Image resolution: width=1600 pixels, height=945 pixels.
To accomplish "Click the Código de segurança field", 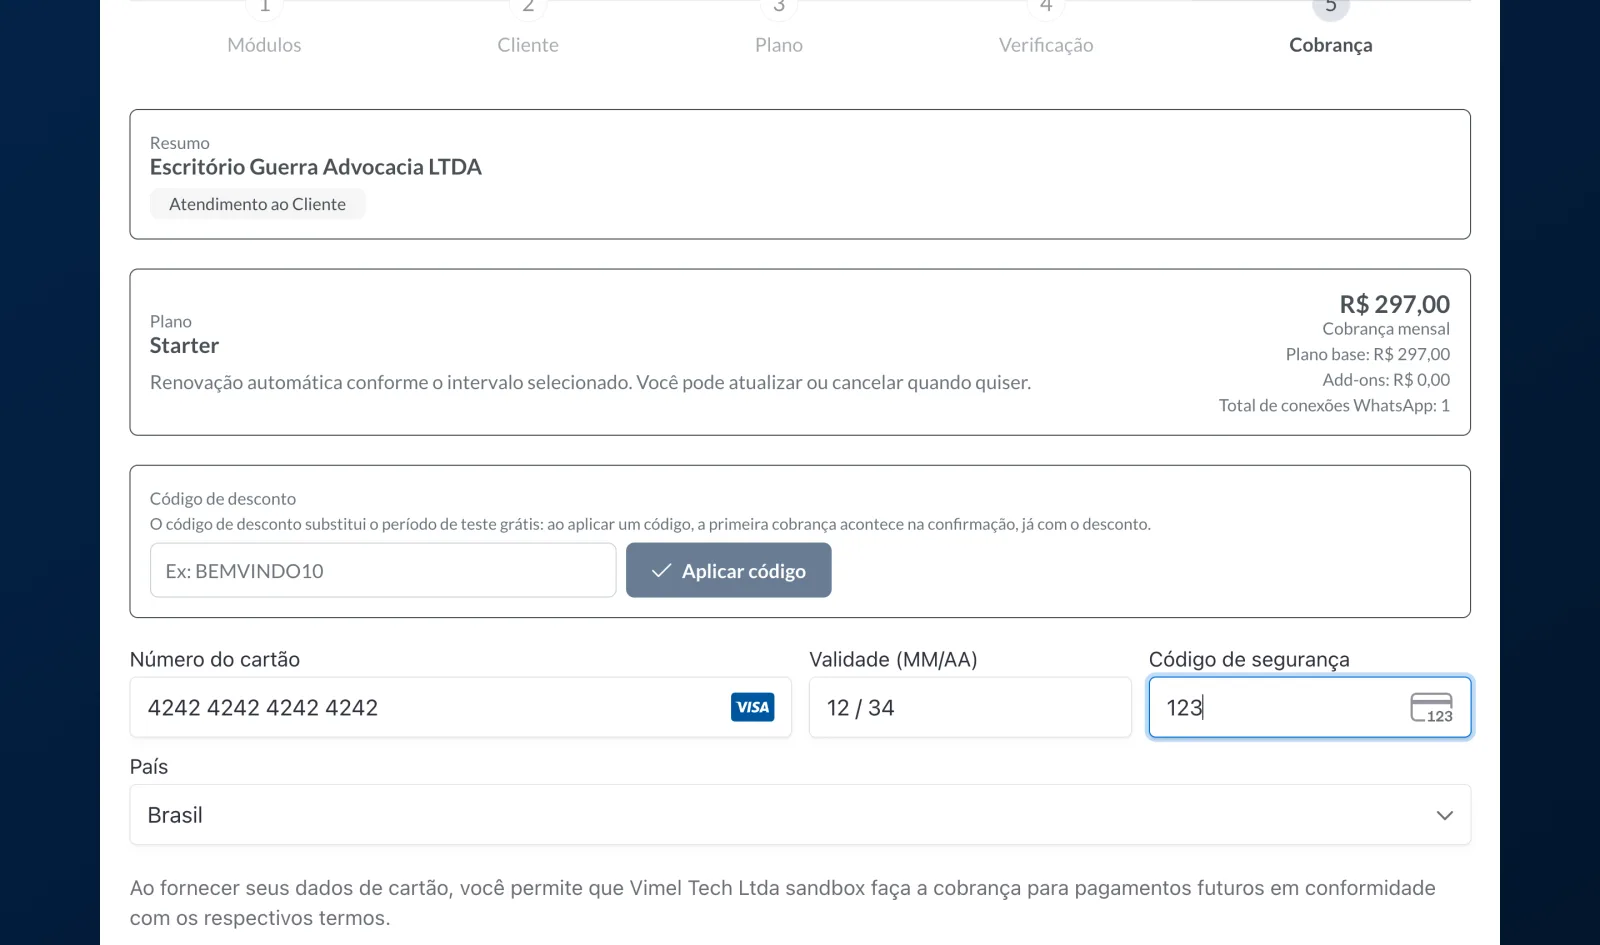I will pyautogui.click(x=1310, y=707).
